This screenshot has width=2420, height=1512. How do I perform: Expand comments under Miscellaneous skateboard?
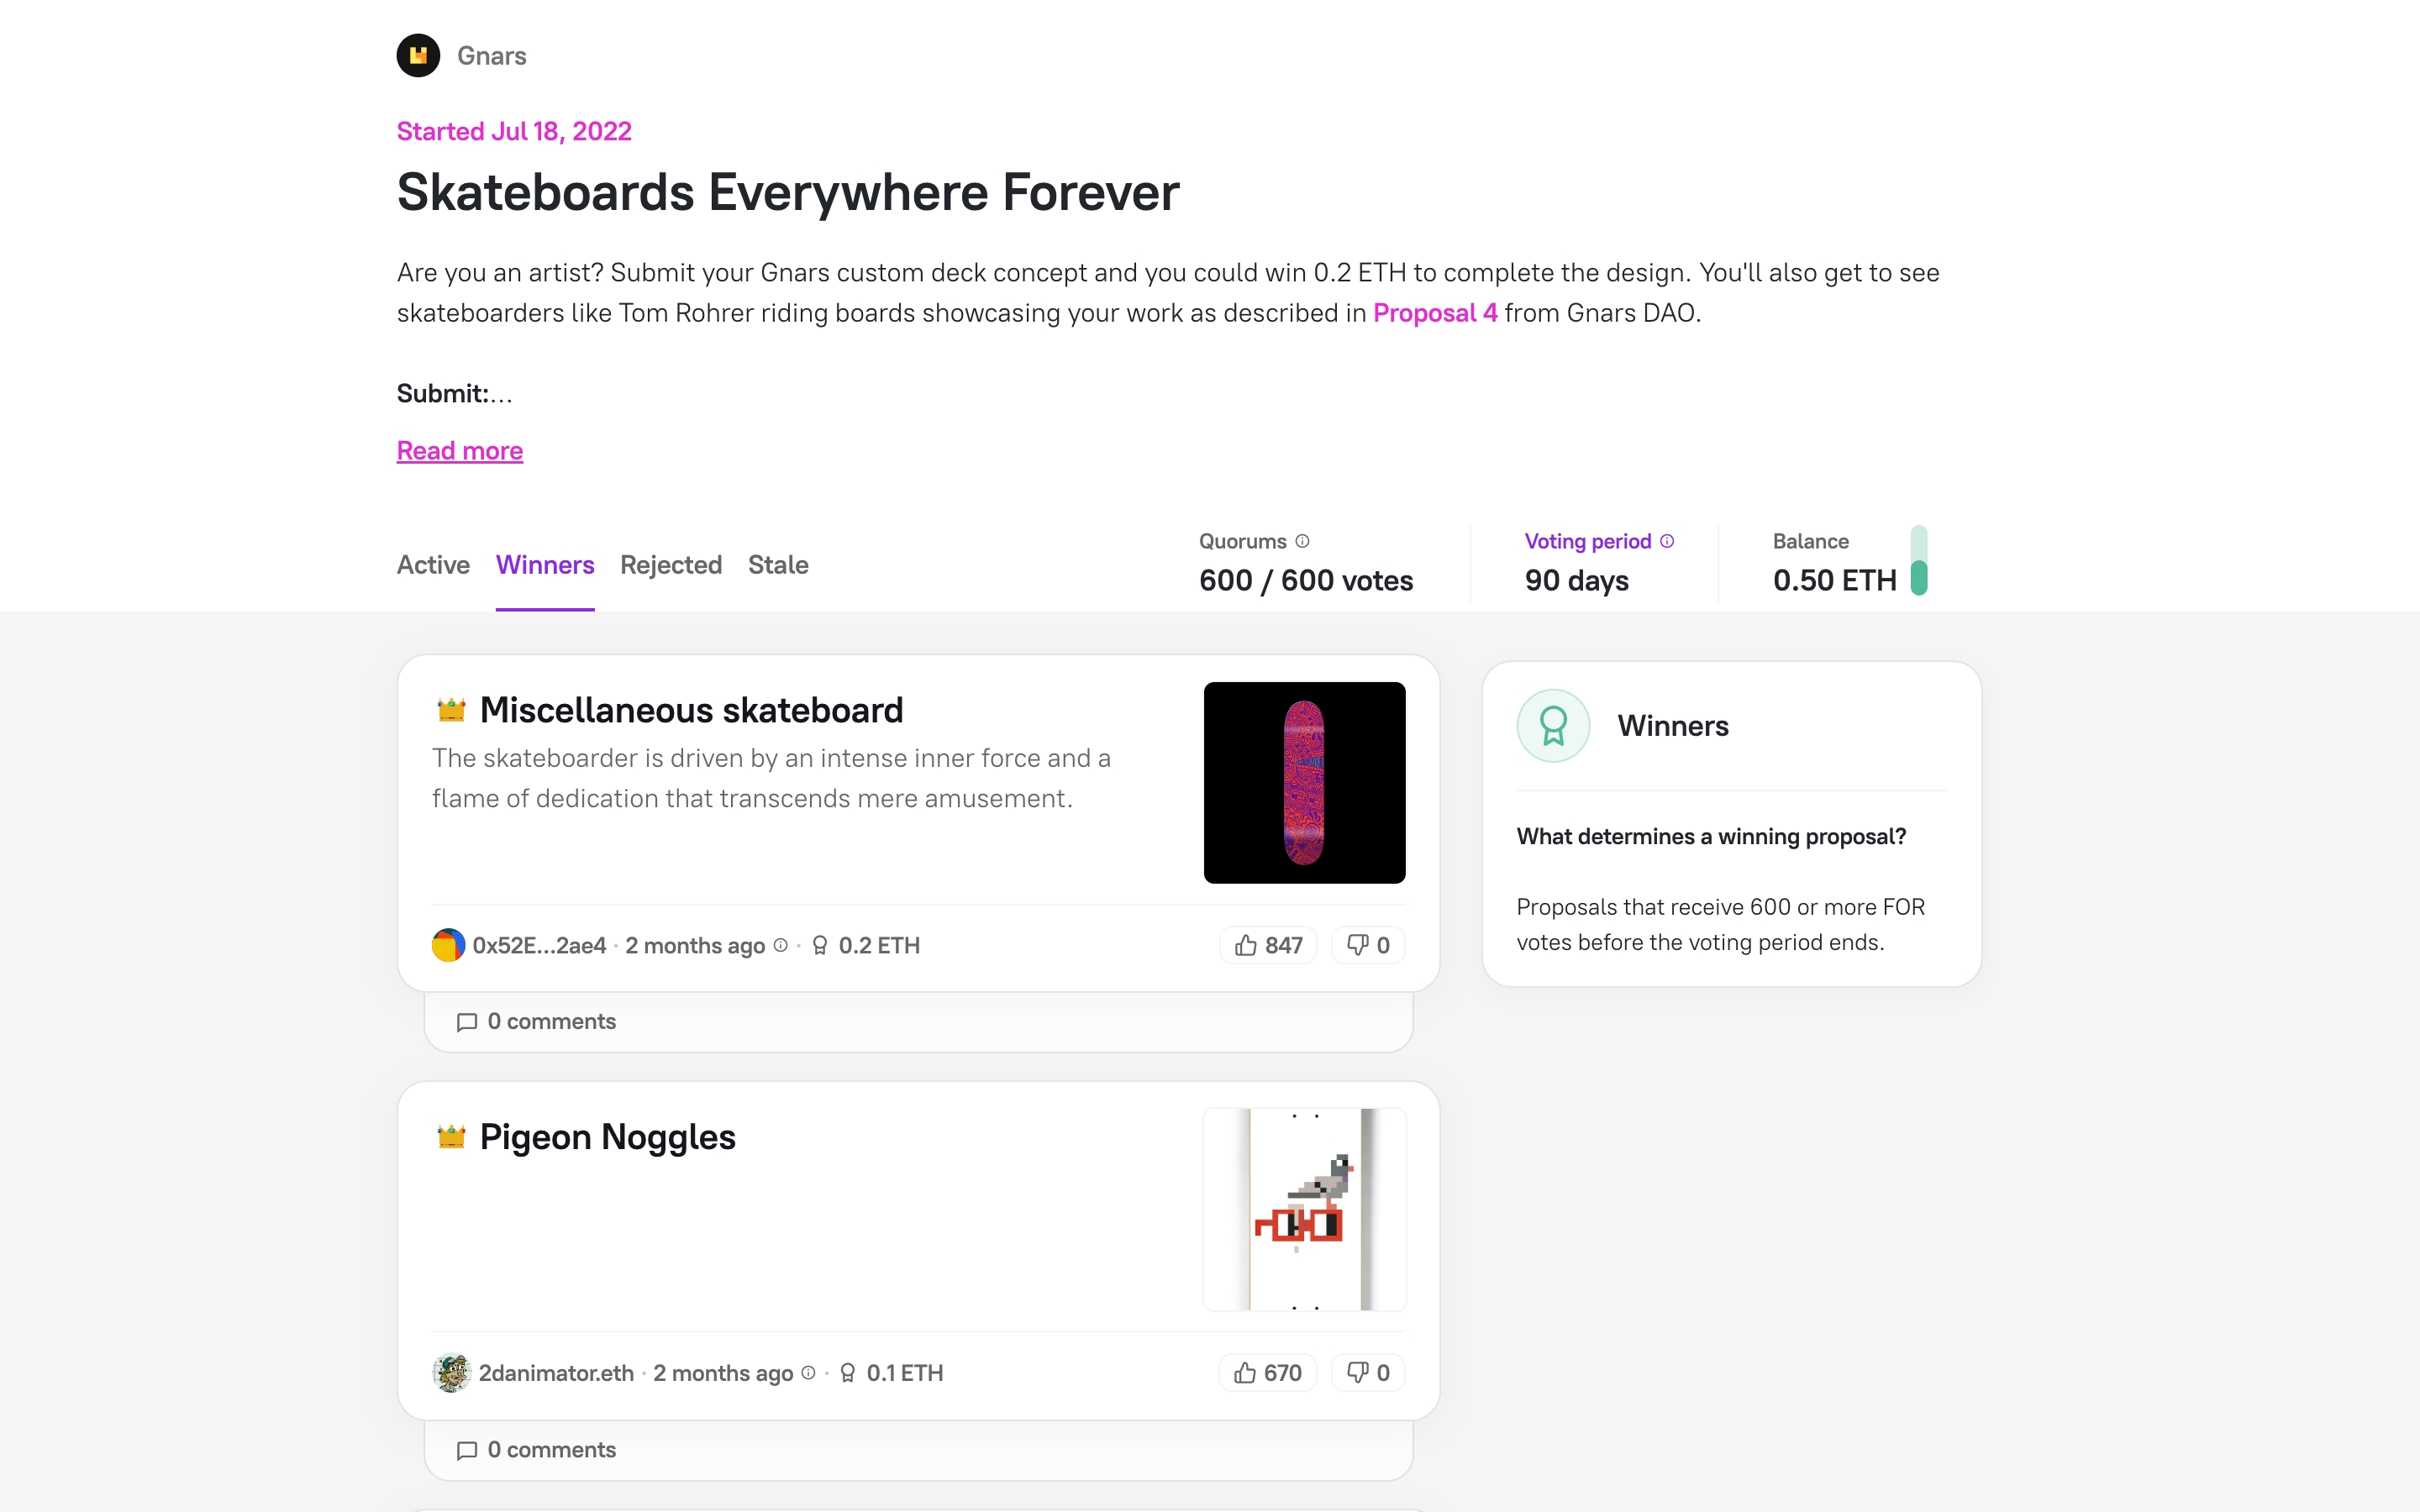537,1022
